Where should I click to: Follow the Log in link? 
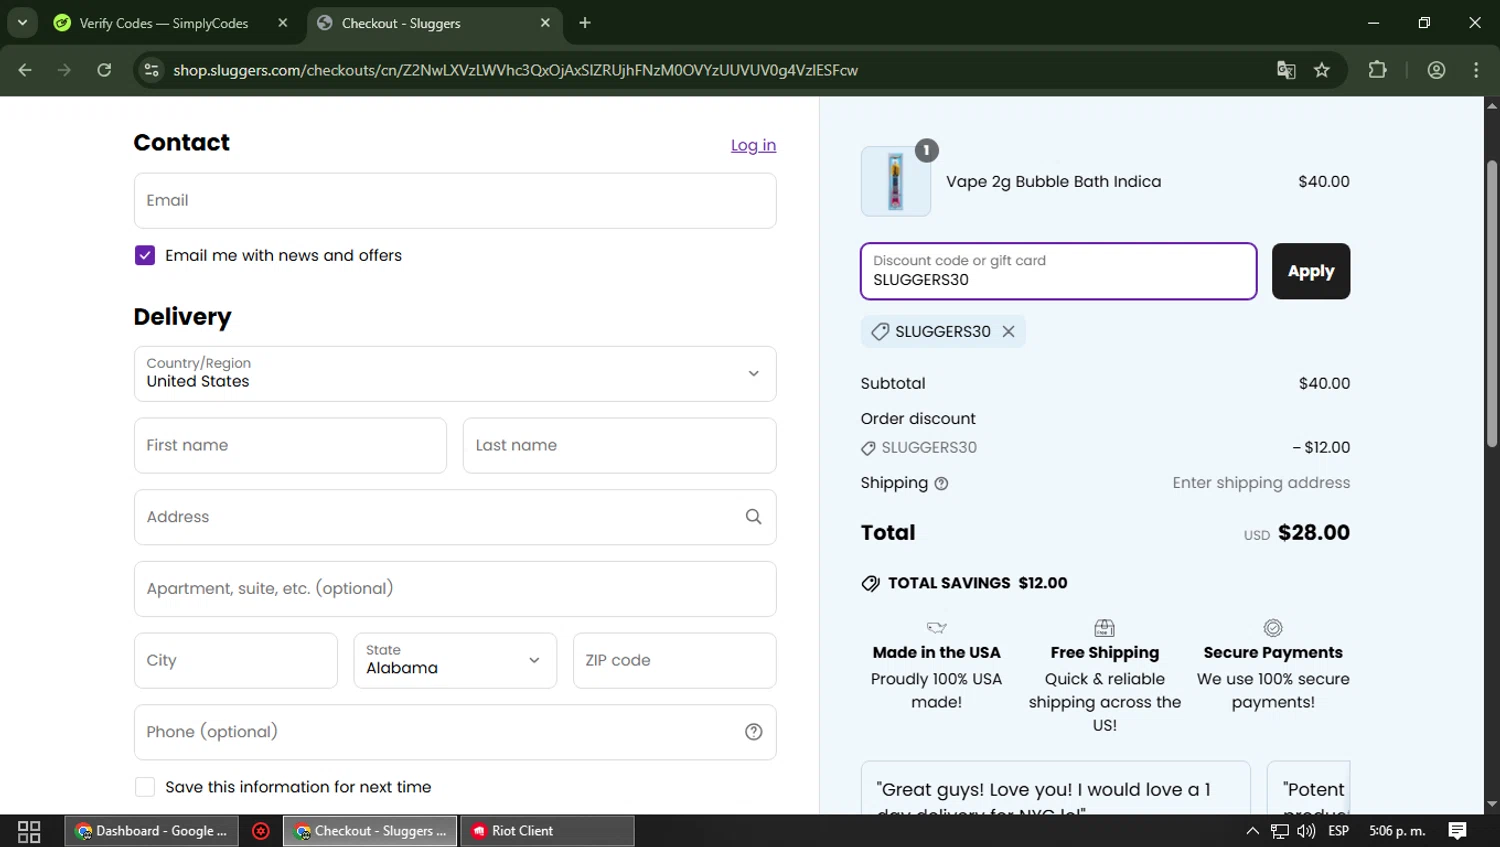pyautogui.click(x=753, y=145)
